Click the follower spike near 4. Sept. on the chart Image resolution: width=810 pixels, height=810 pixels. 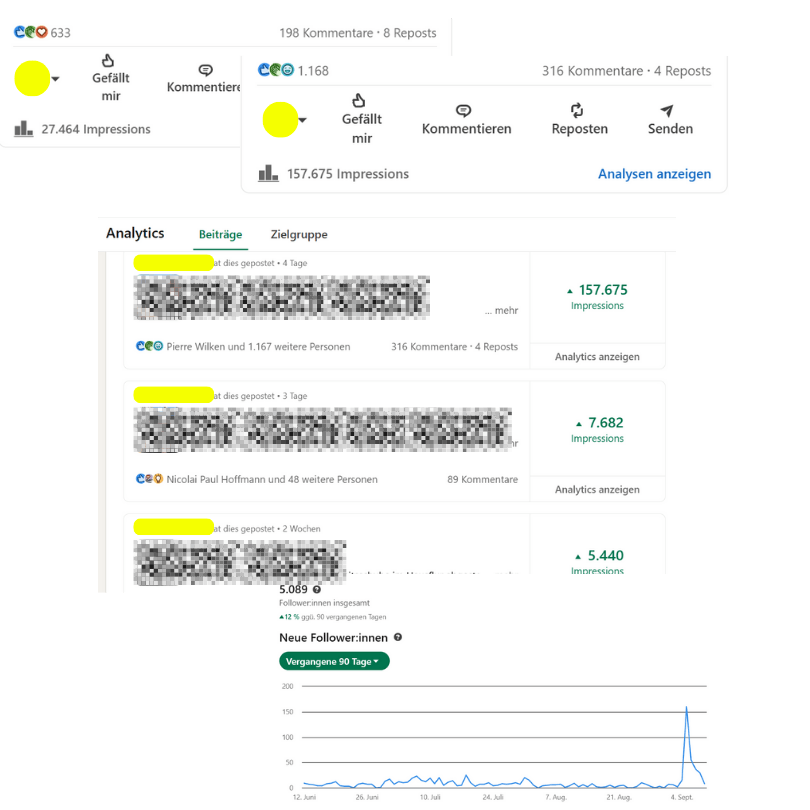687,708
